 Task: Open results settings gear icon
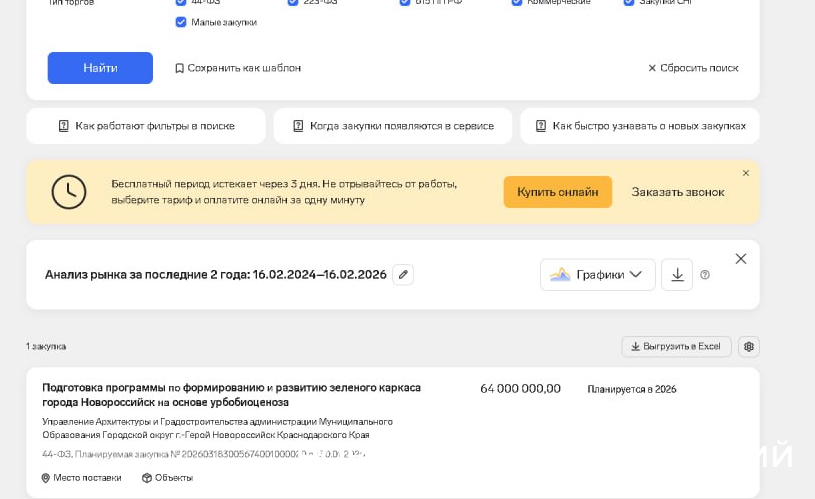pos(748,347)
